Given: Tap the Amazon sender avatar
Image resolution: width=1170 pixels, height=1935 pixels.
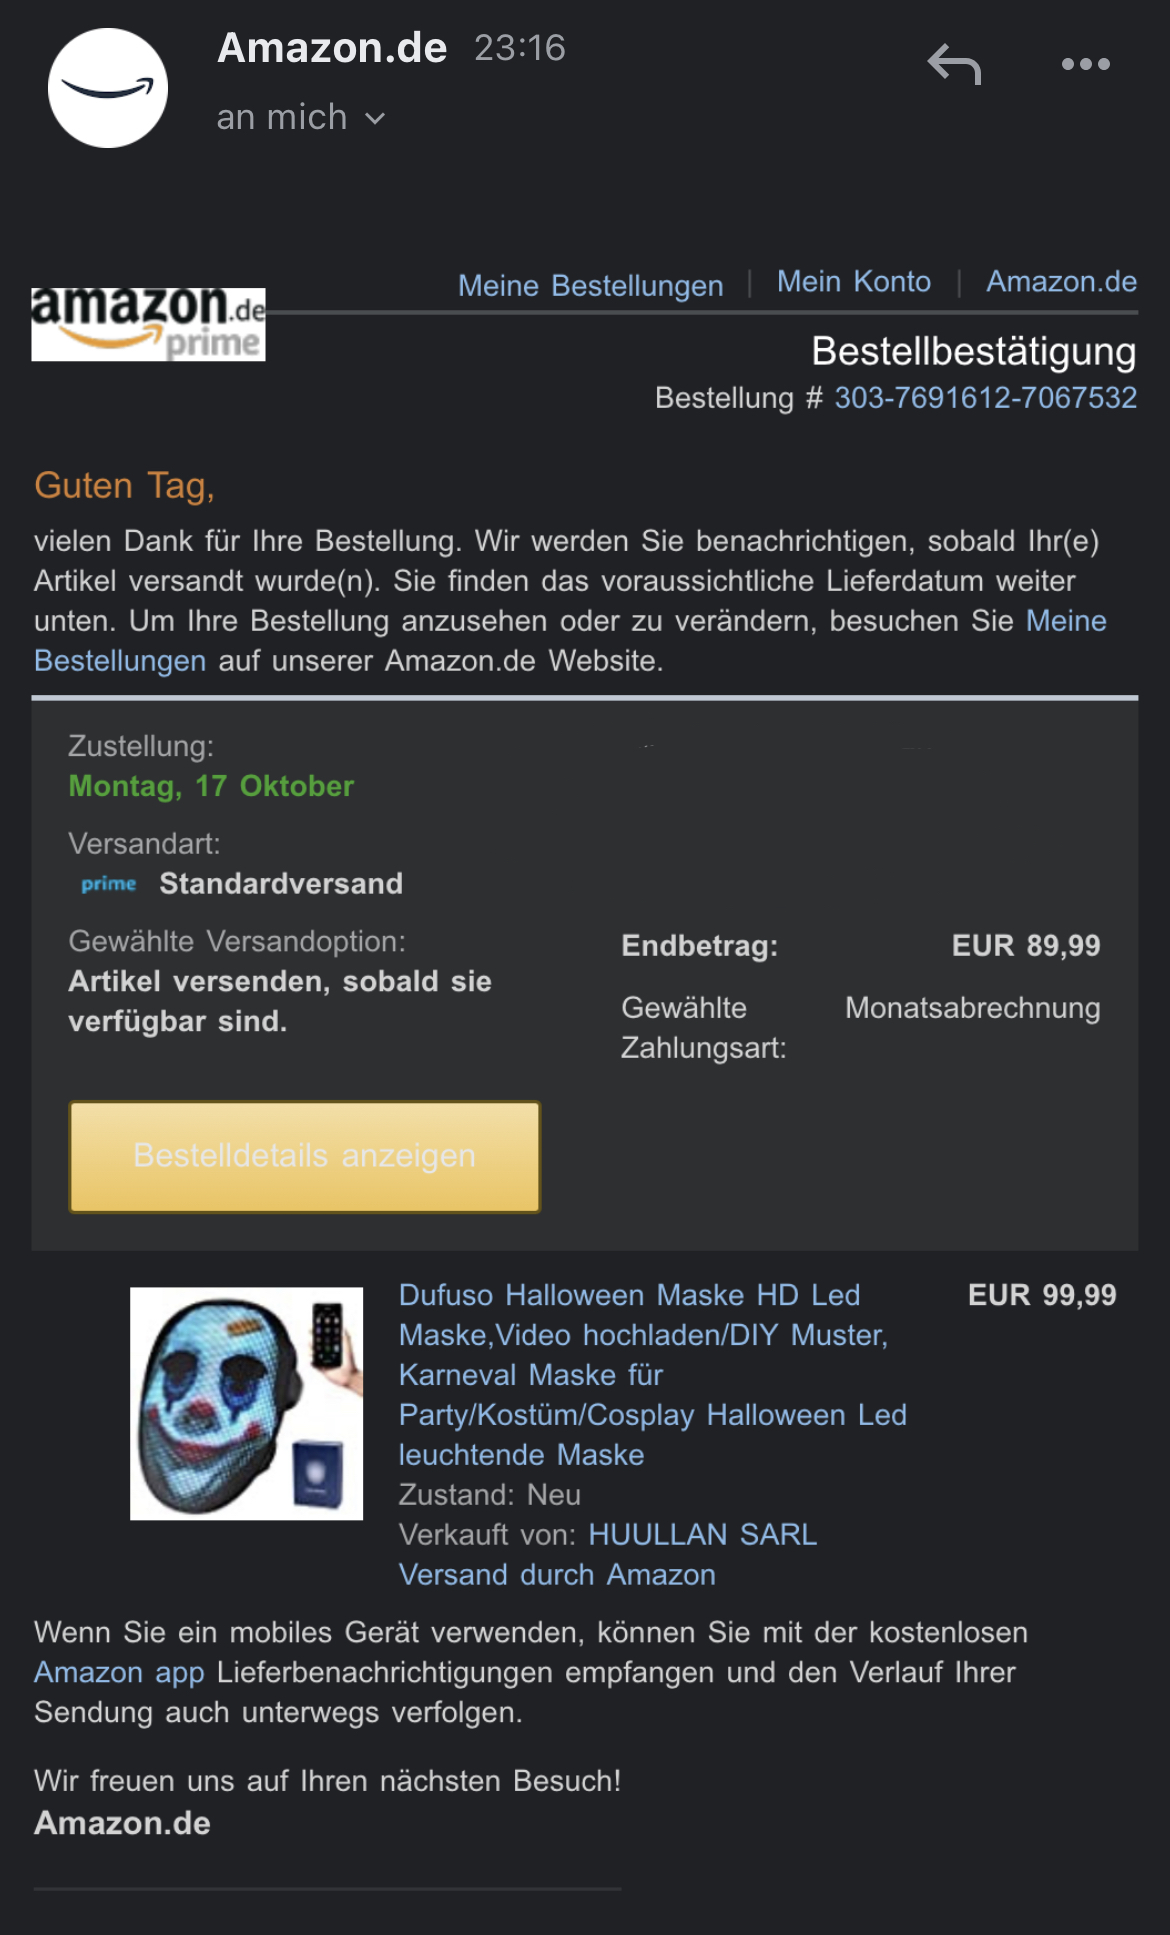Looking at the screenshot, I should pyautogui.click(x=108, y=88).
